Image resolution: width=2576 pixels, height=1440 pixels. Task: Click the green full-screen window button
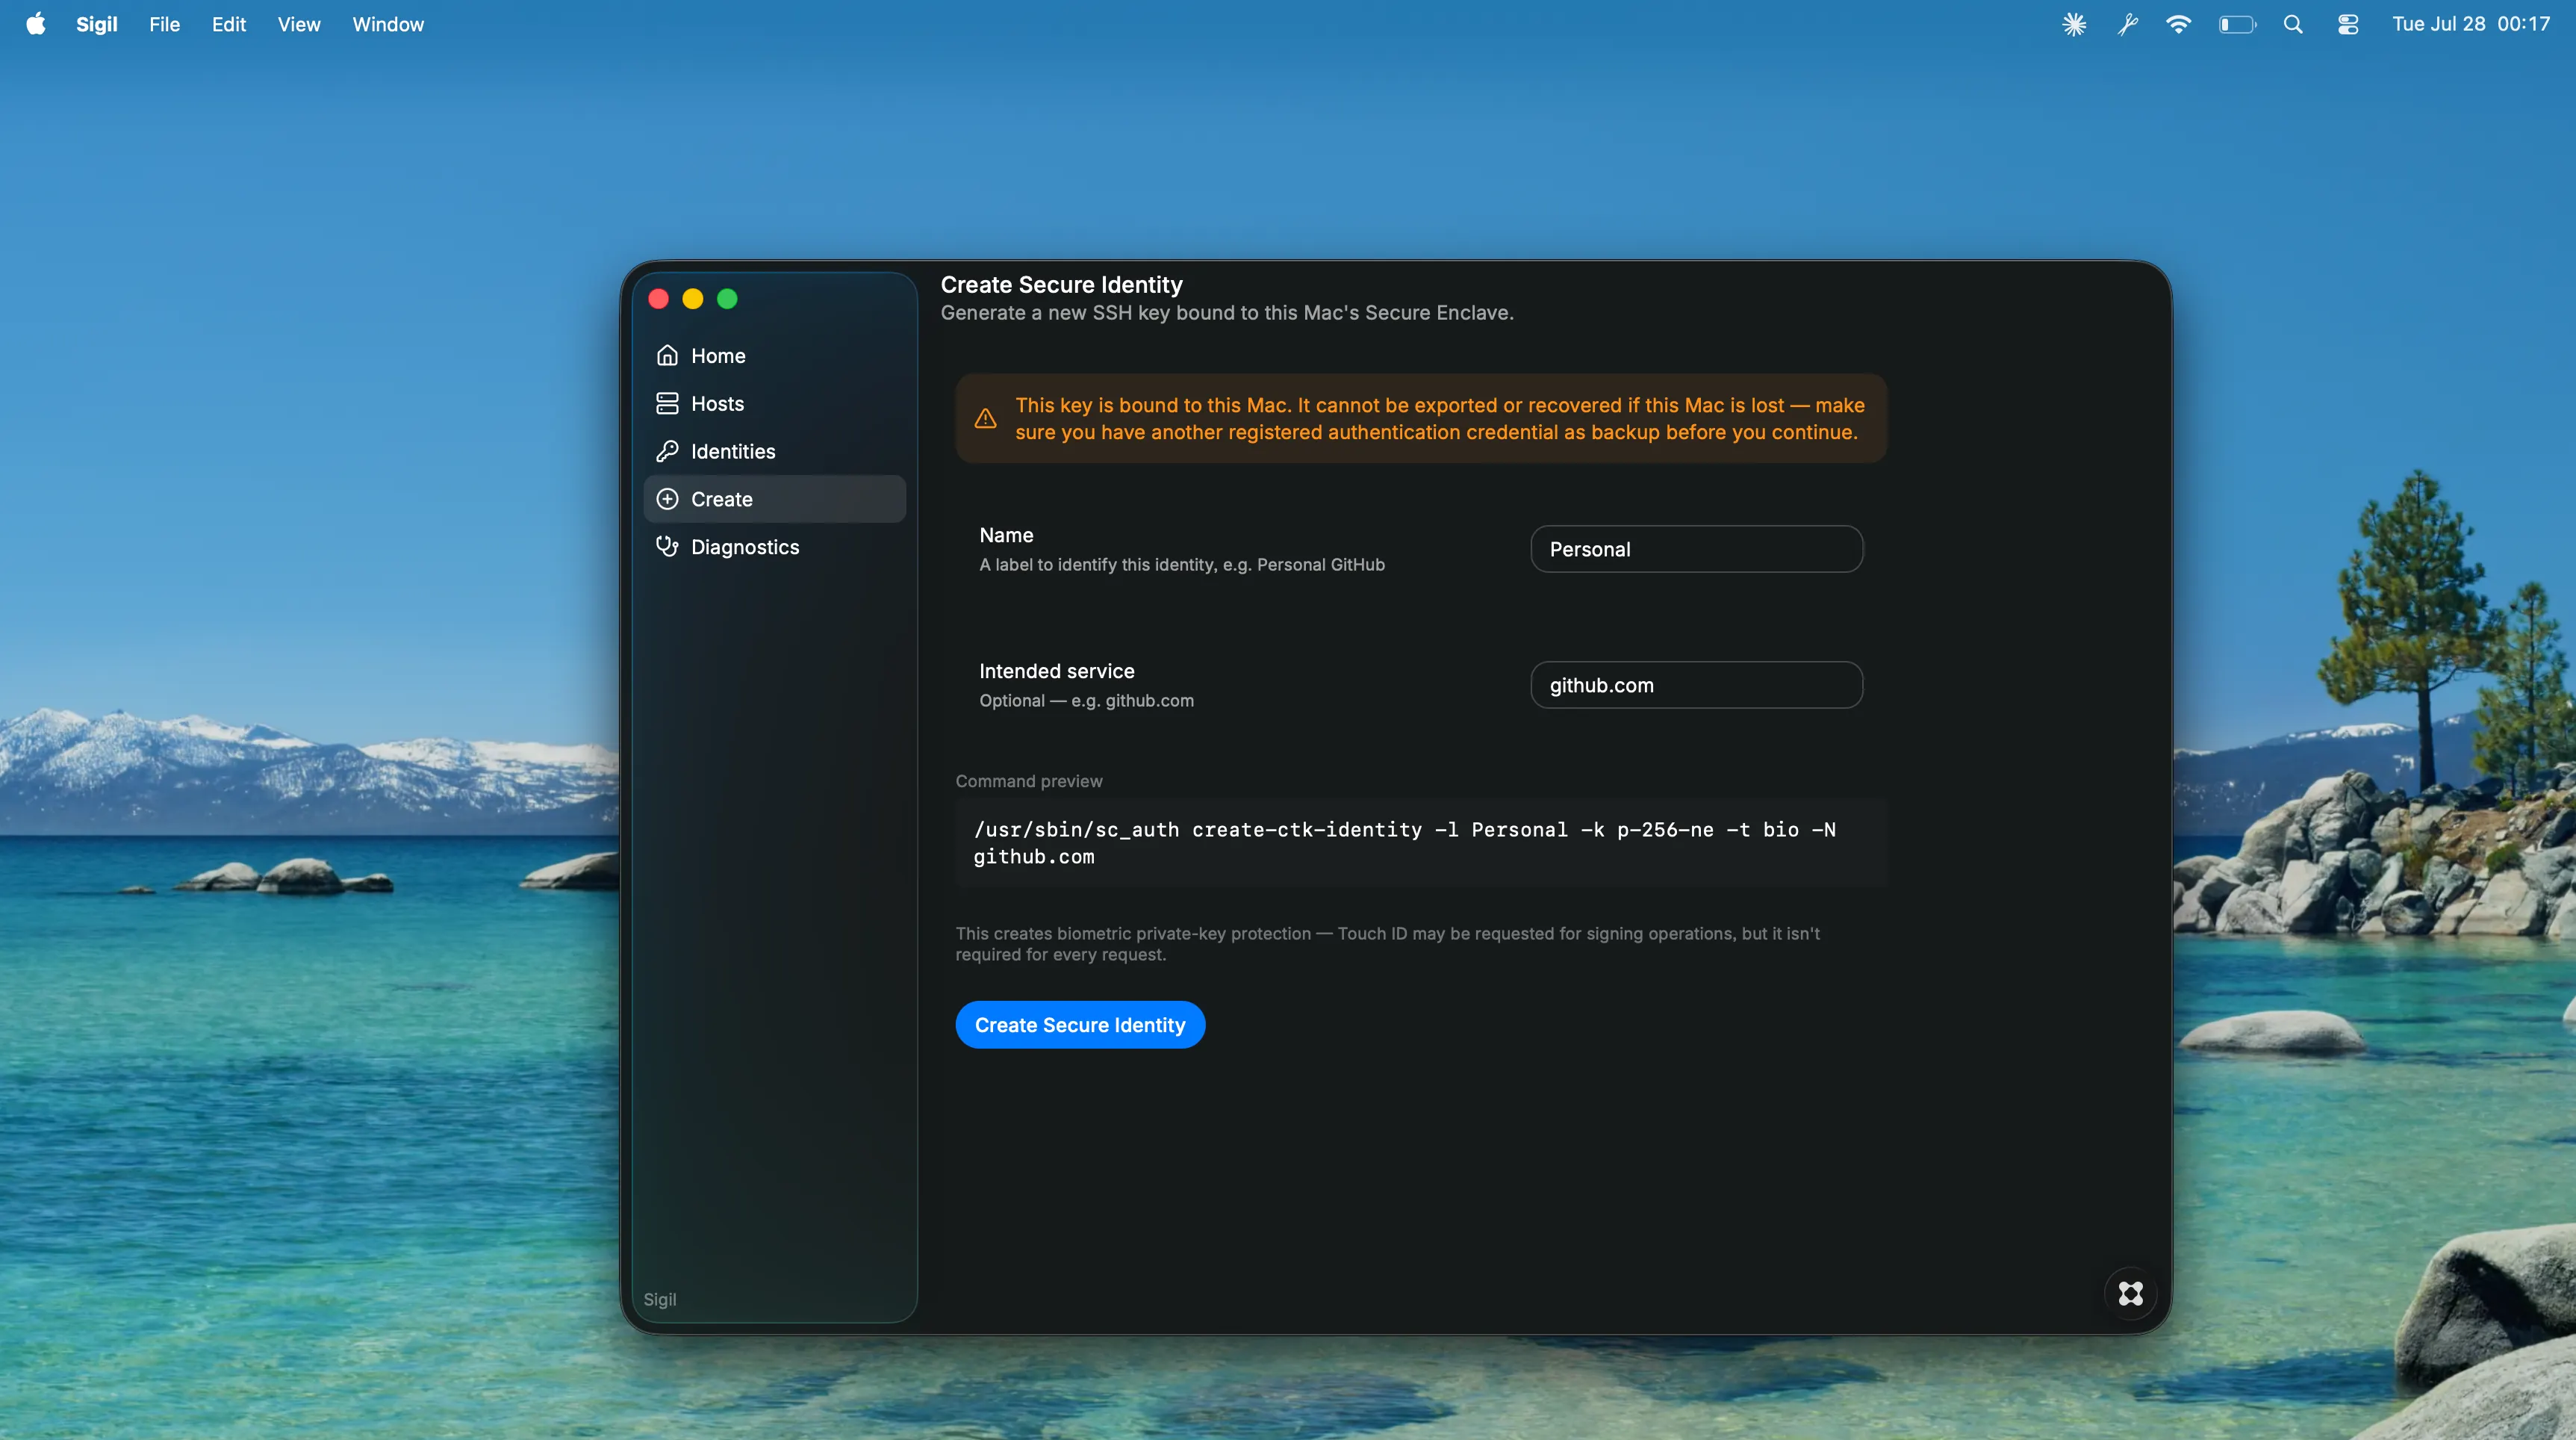pos(728,299)
